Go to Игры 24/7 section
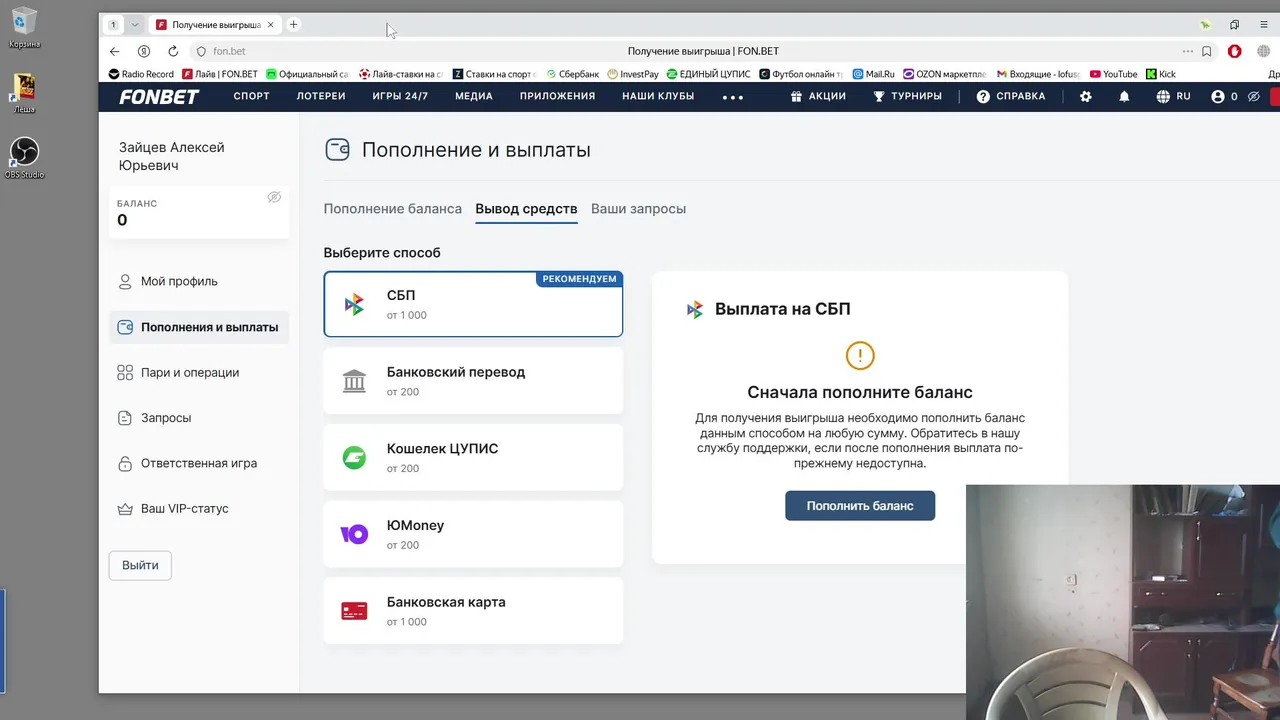 [400, 97]
